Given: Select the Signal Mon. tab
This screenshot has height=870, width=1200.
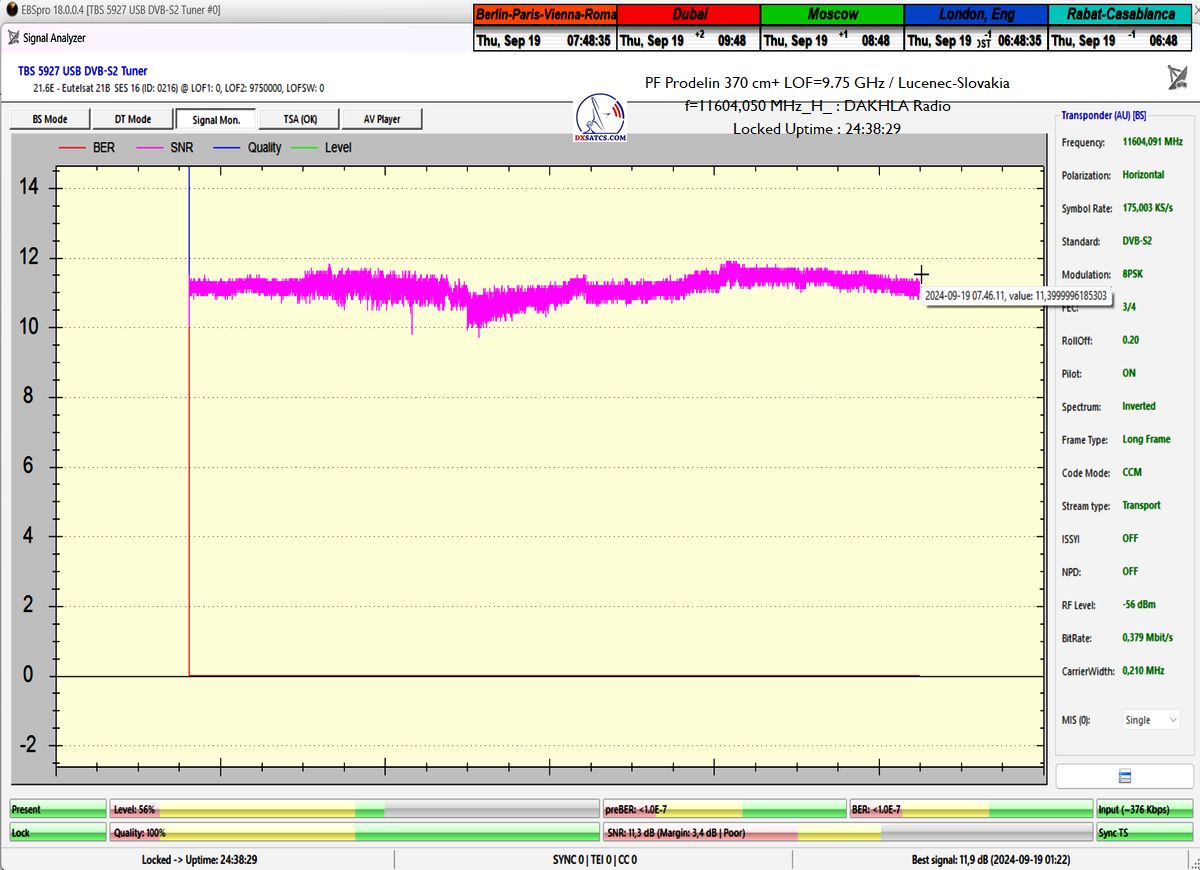Looking at the screenshot, I should click(215, 119).
